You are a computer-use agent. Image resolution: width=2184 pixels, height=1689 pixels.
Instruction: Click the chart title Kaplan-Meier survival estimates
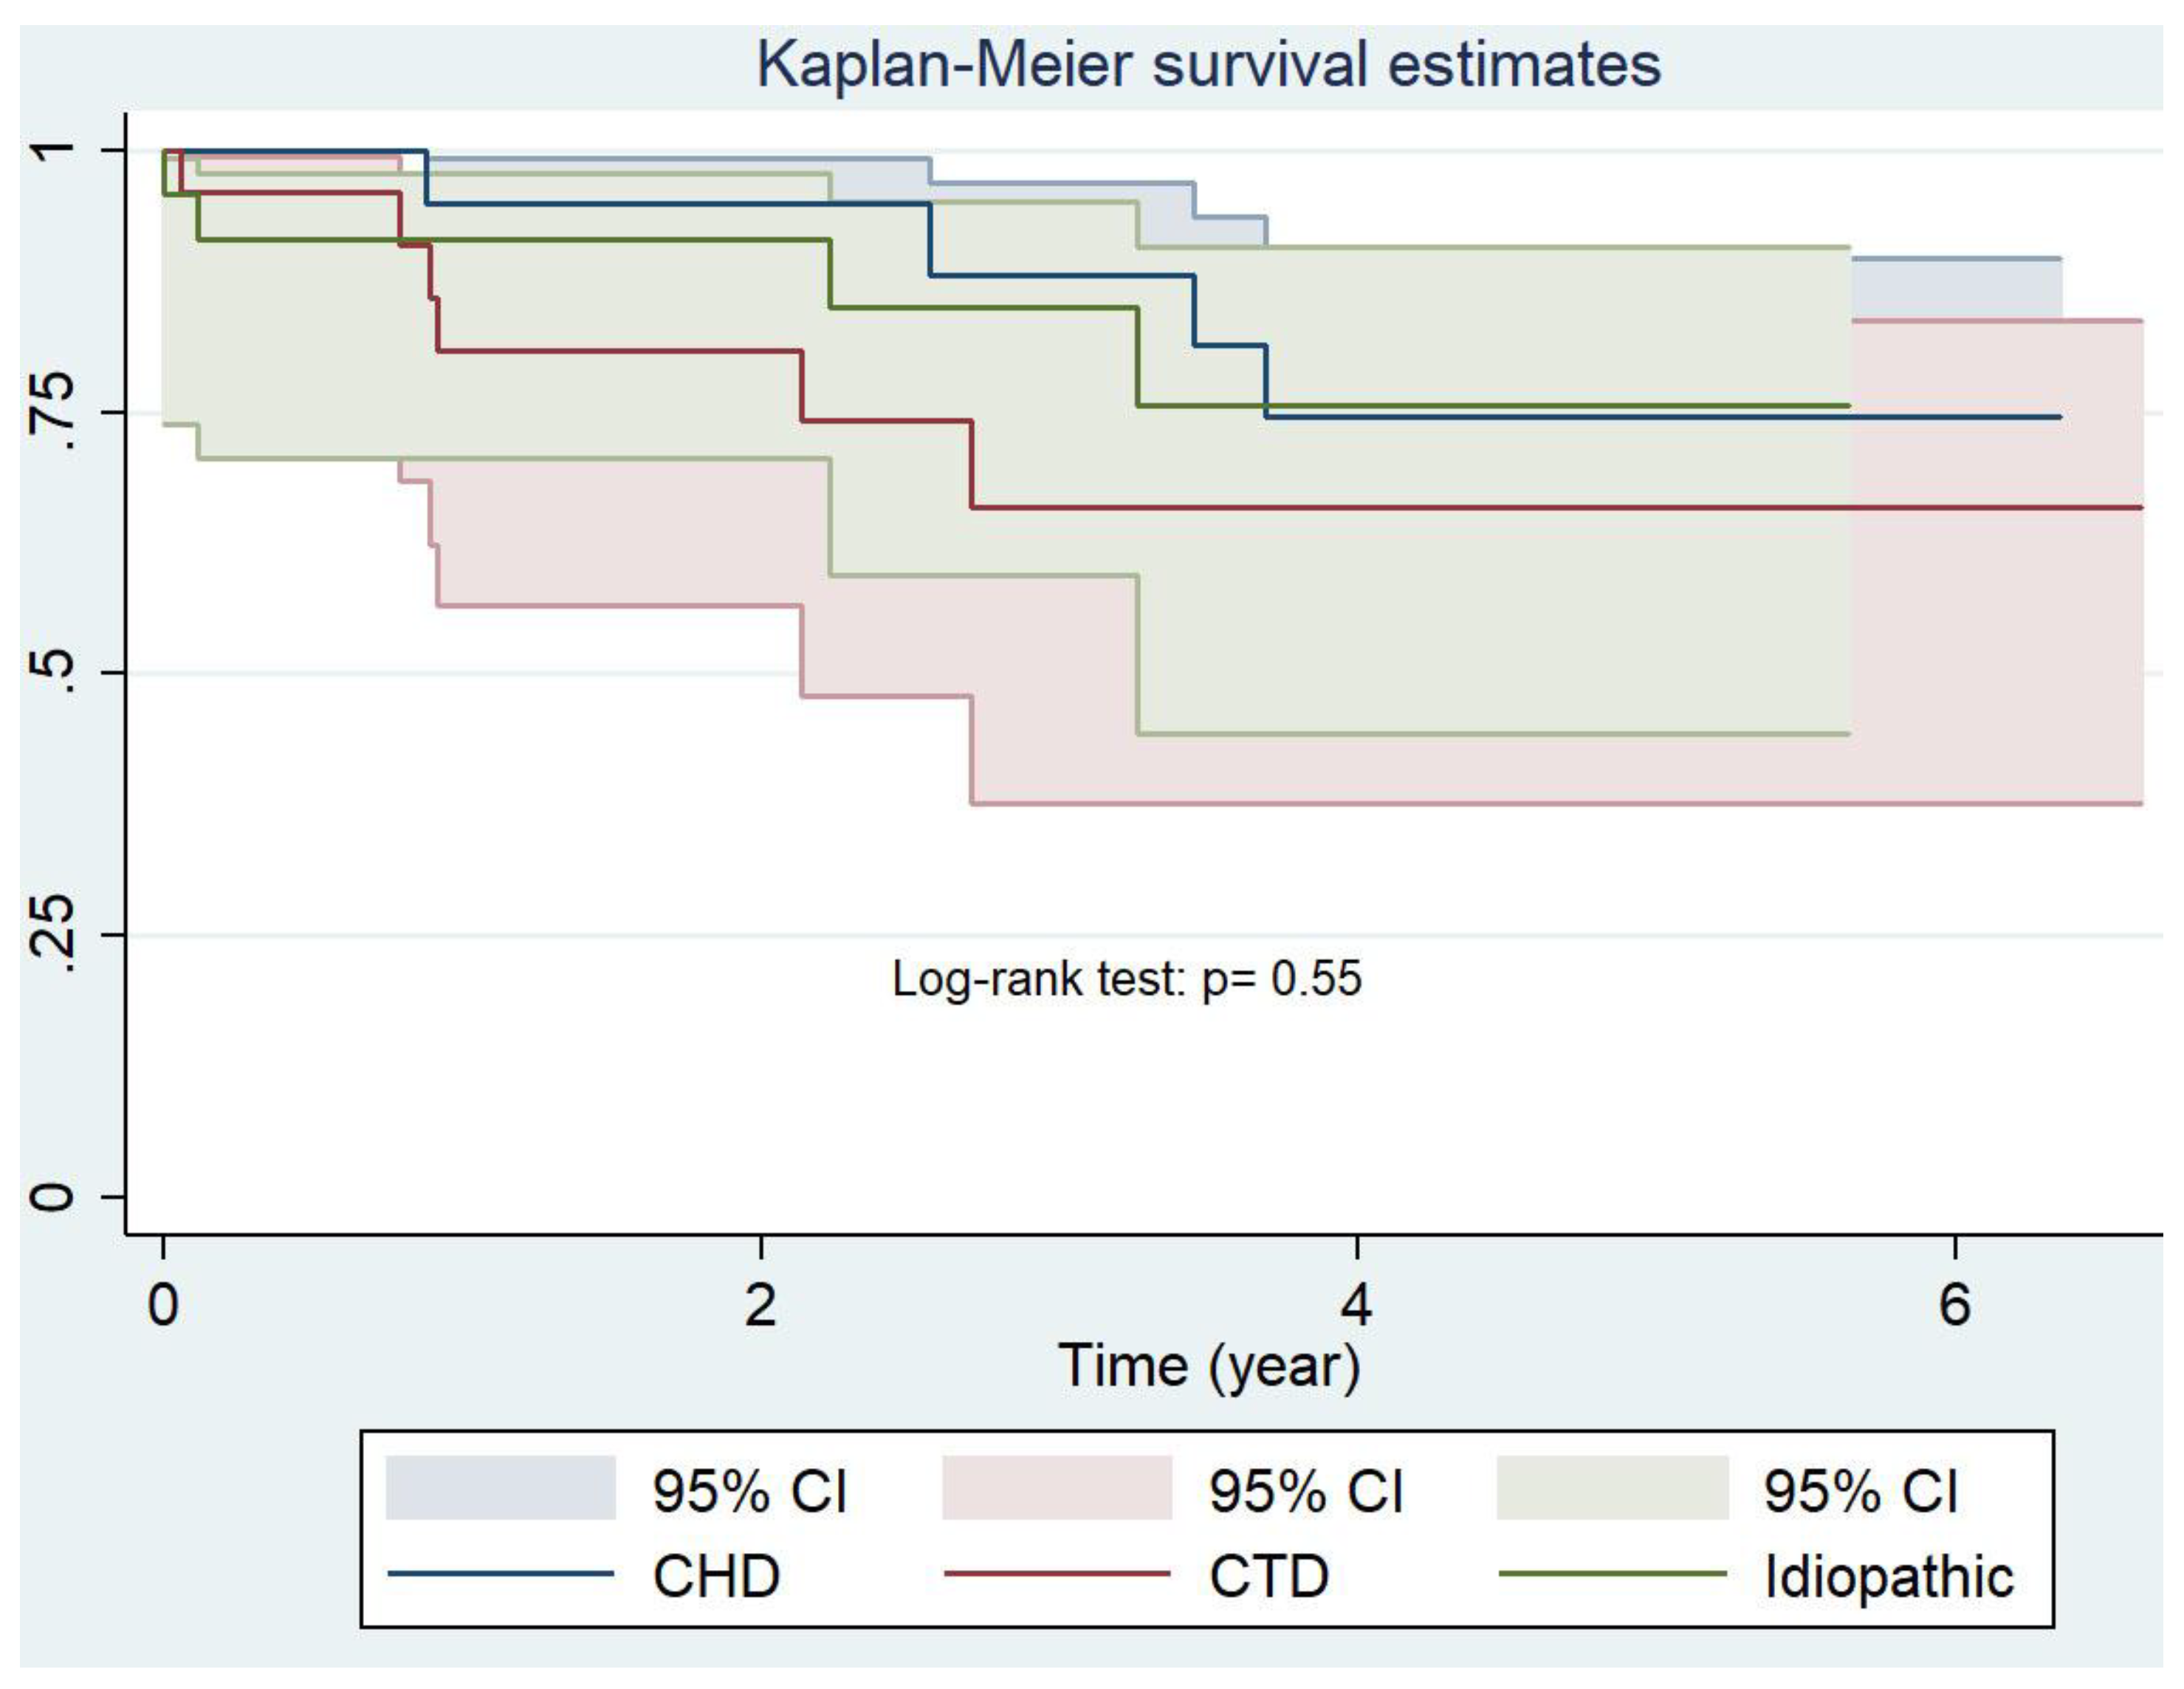(x=1208, y=65)
